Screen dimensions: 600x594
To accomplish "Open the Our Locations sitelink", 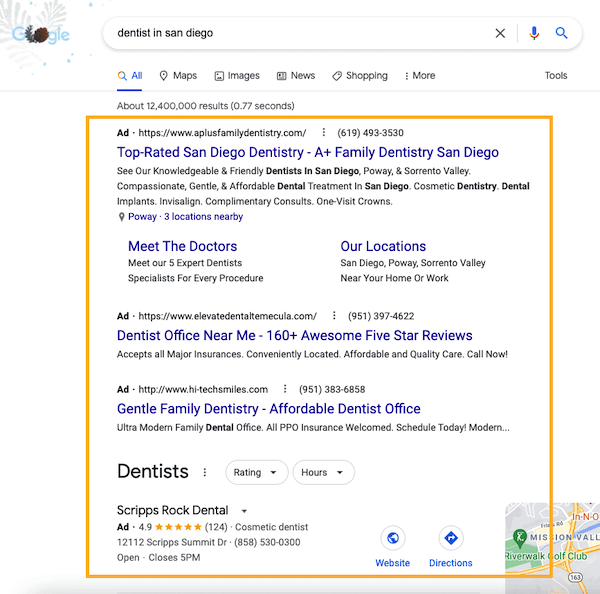I will (383, 246).
